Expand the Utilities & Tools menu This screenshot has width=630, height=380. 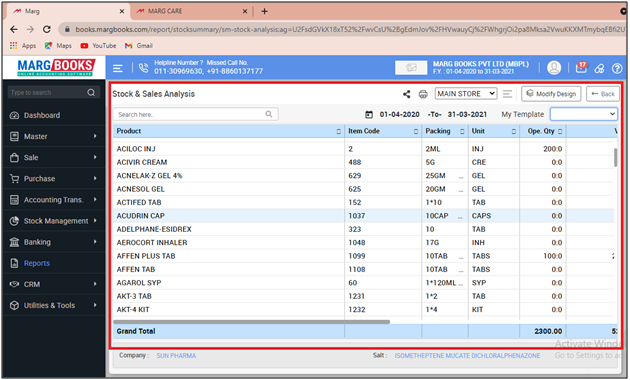click(x=53, y=305)
